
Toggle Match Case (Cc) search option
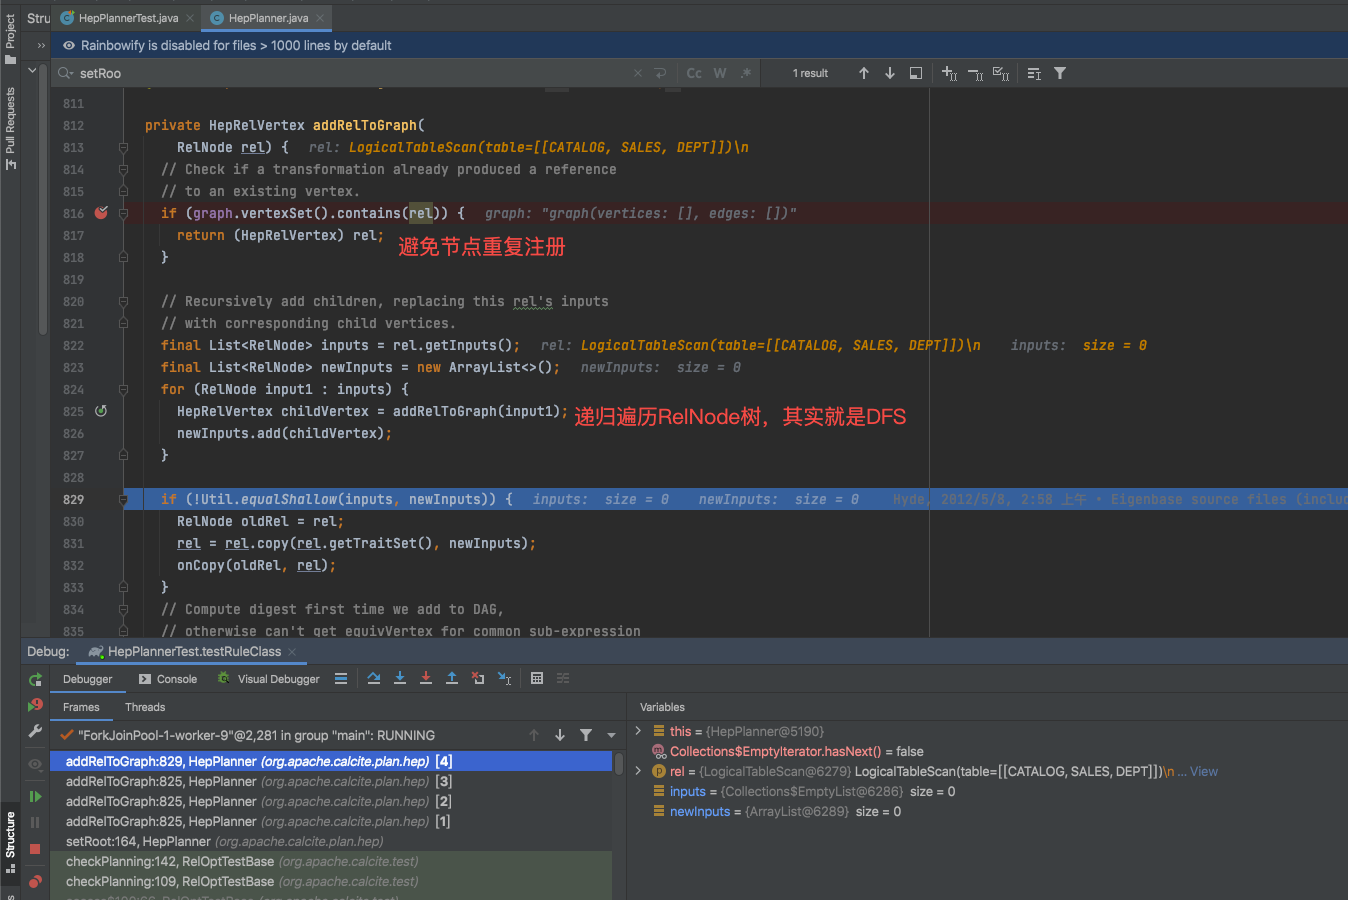click(694, 73)
